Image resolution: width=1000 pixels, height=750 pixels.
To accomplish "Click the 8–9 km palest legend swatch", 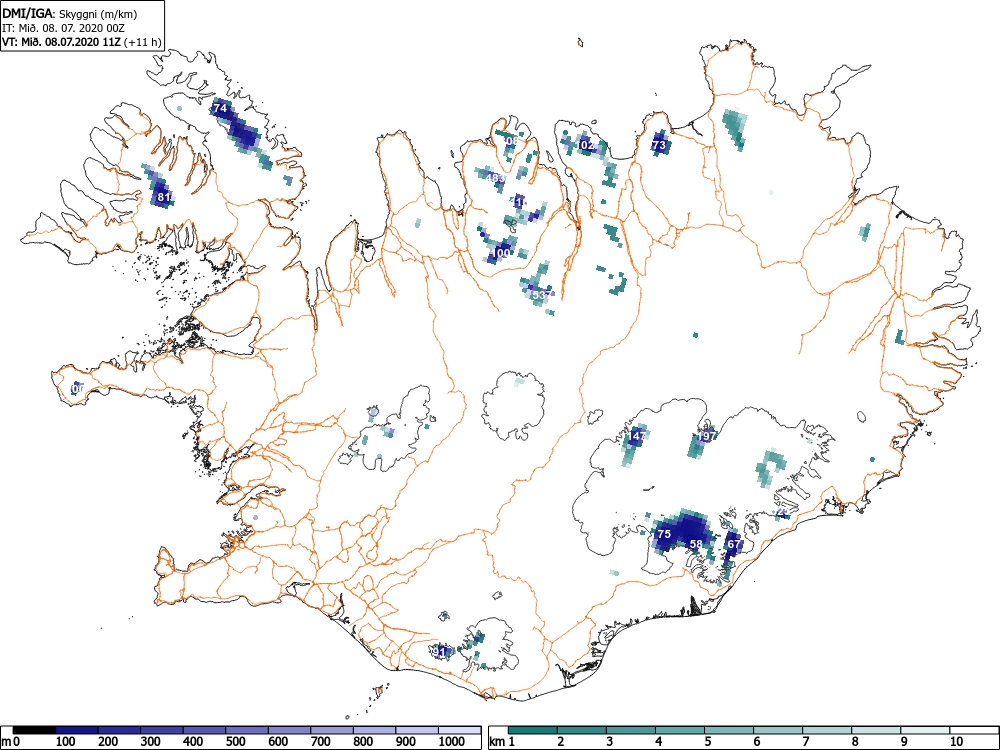I will 876,730.
